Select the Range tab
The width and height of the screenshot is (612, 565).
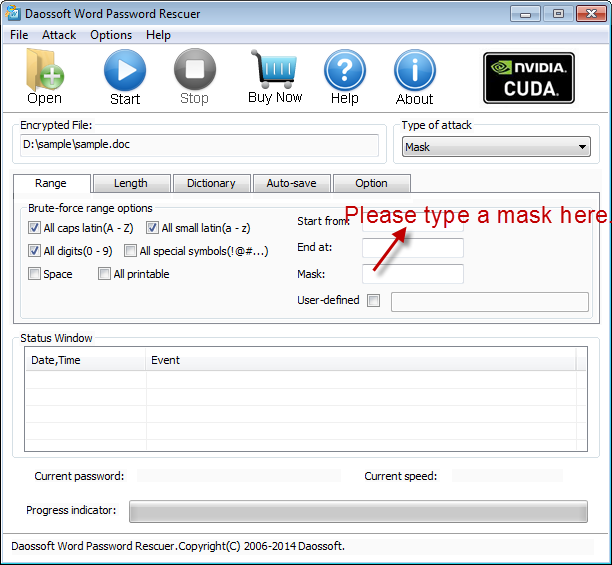(x=52, y=183)
